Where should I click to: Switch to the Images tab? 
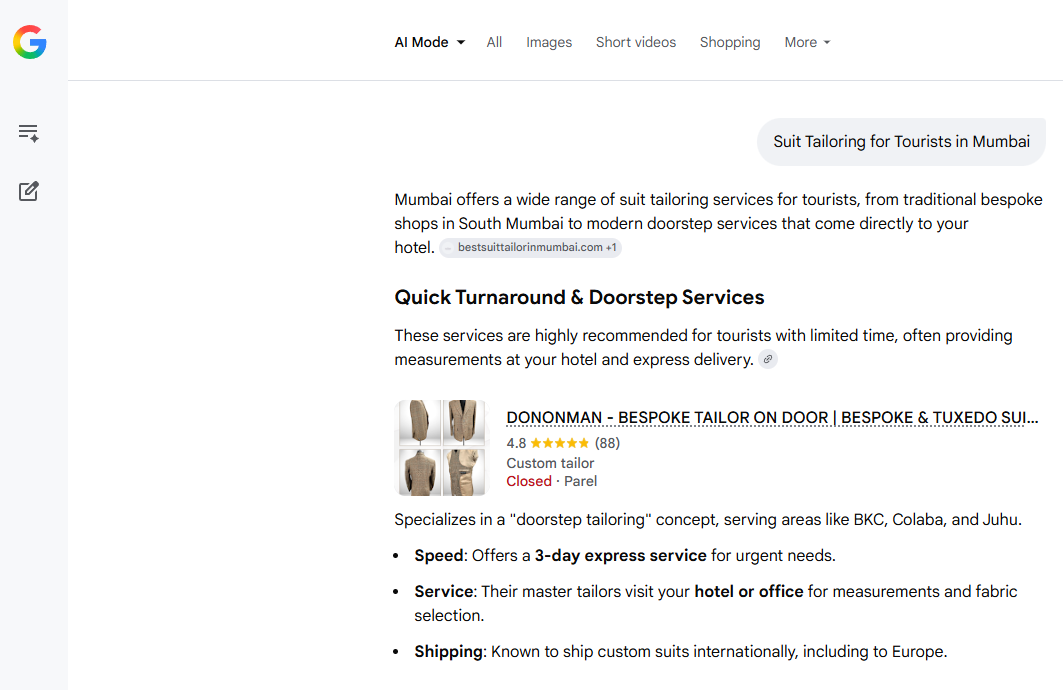click(x=549, y=42)
